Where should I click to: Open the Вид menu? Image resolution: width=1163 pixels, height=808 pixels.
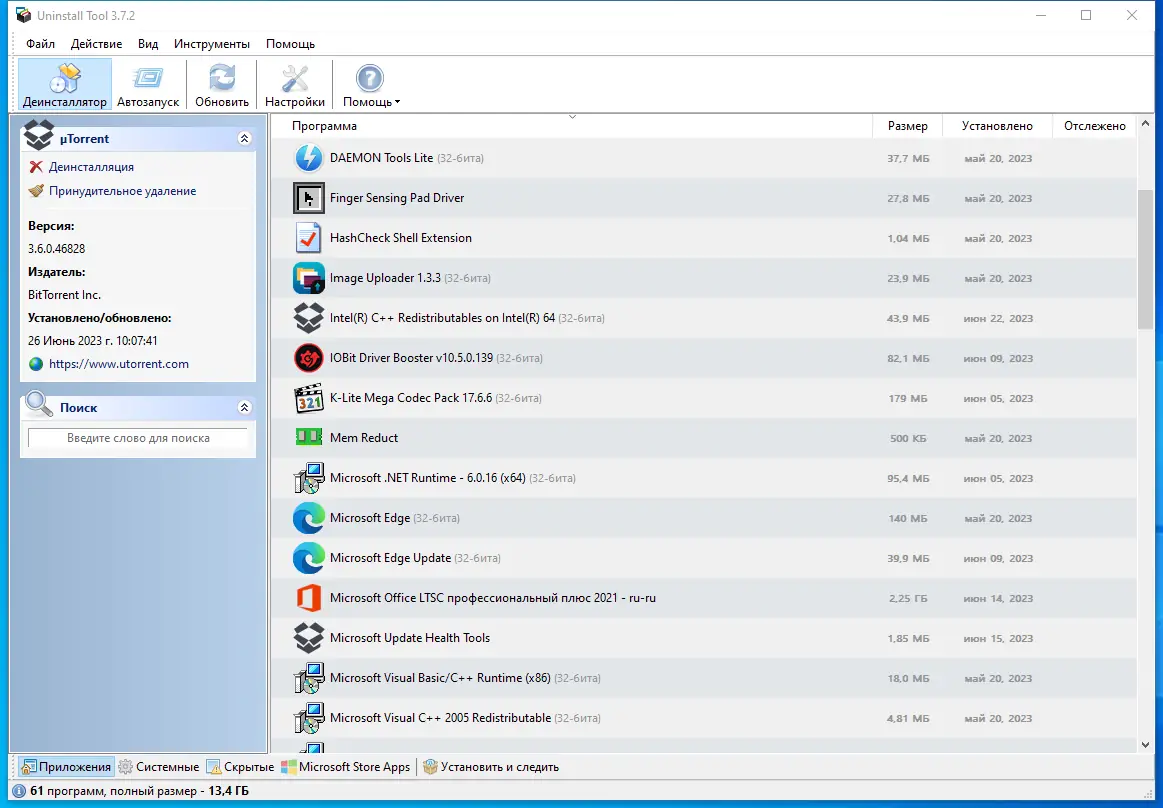148,44
